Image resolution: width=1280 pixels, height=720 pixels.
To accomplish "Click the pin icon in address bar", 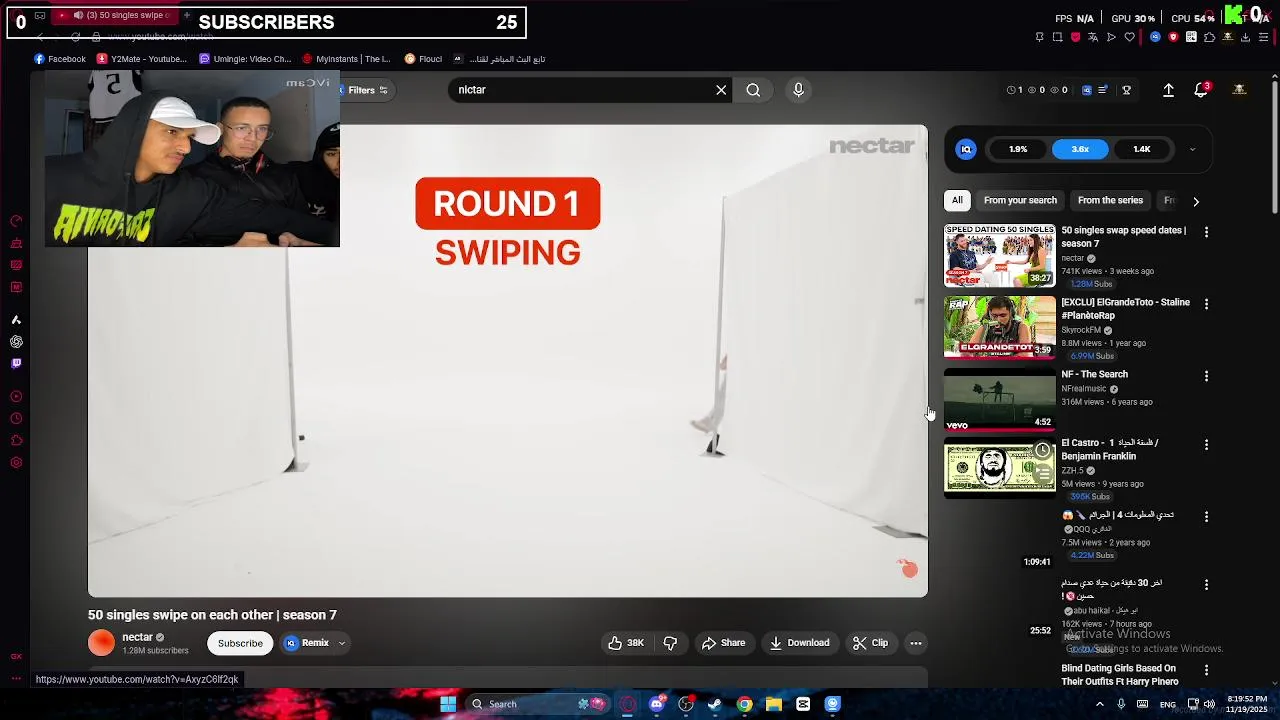I will (x=1039, y=37).
